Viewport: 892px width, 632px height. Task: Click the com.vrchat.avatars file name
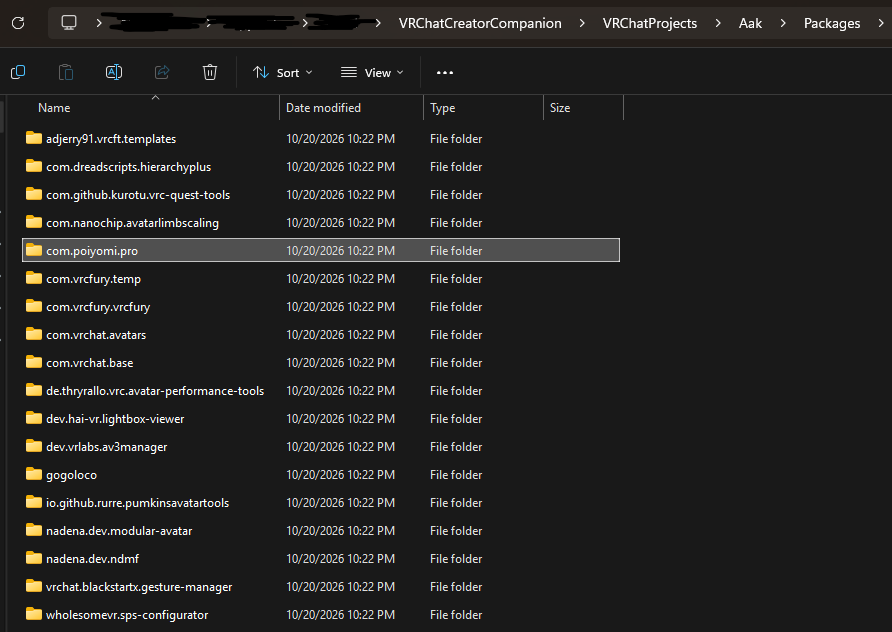pos(96,334)
